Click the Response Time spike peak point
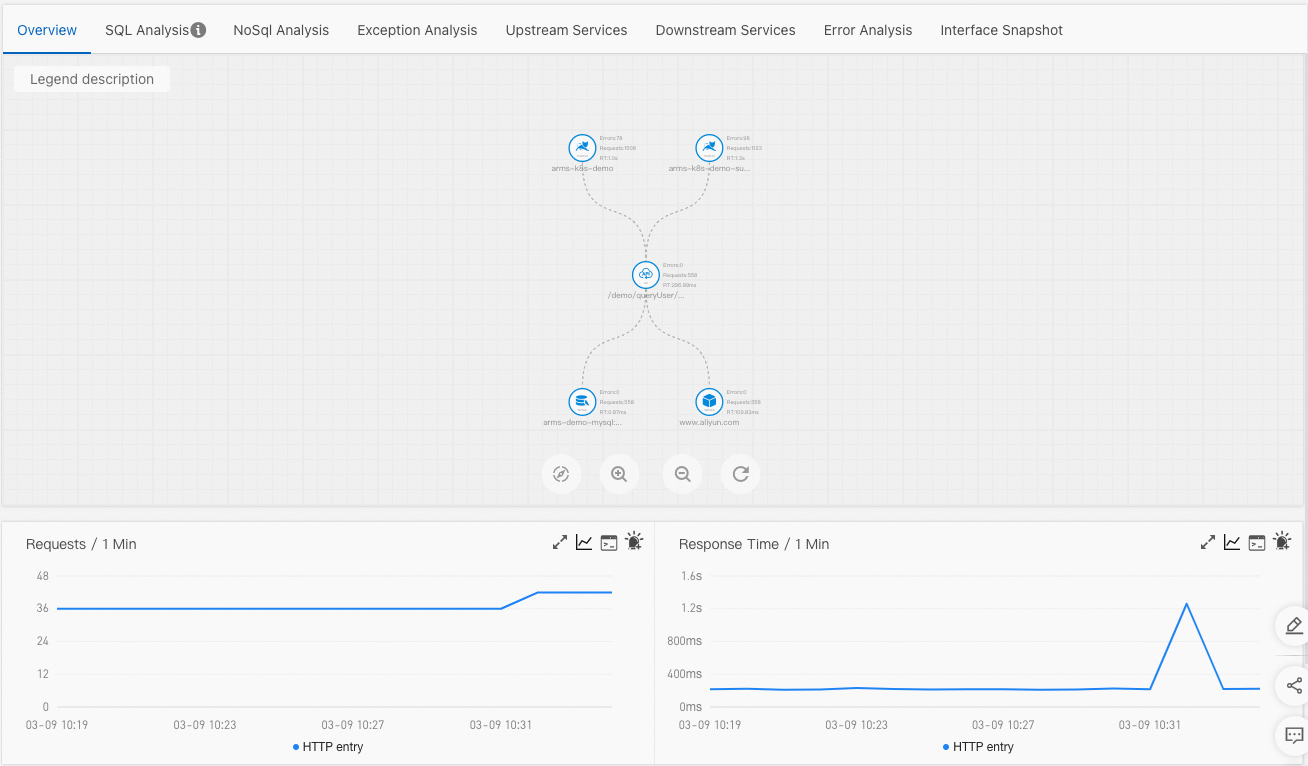 [1186, 604]
